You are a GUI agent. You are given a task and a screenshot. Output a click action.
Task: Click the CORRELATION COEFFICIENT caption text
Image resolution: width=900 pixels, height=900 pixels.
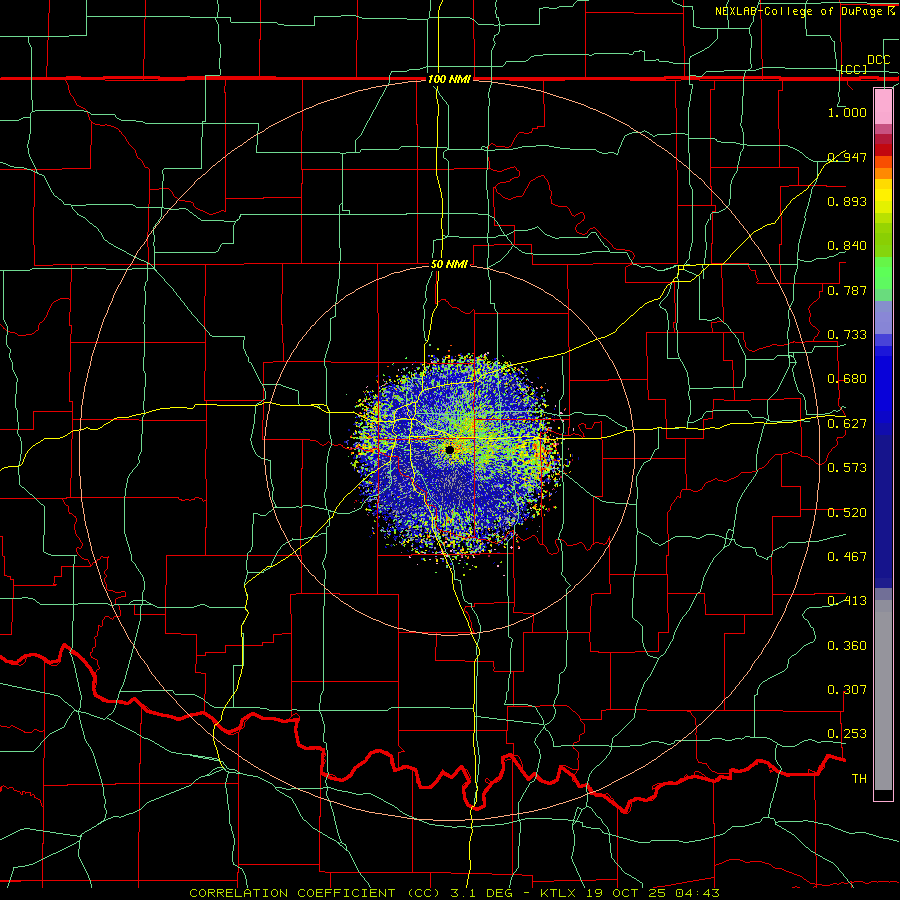(292, 893)
